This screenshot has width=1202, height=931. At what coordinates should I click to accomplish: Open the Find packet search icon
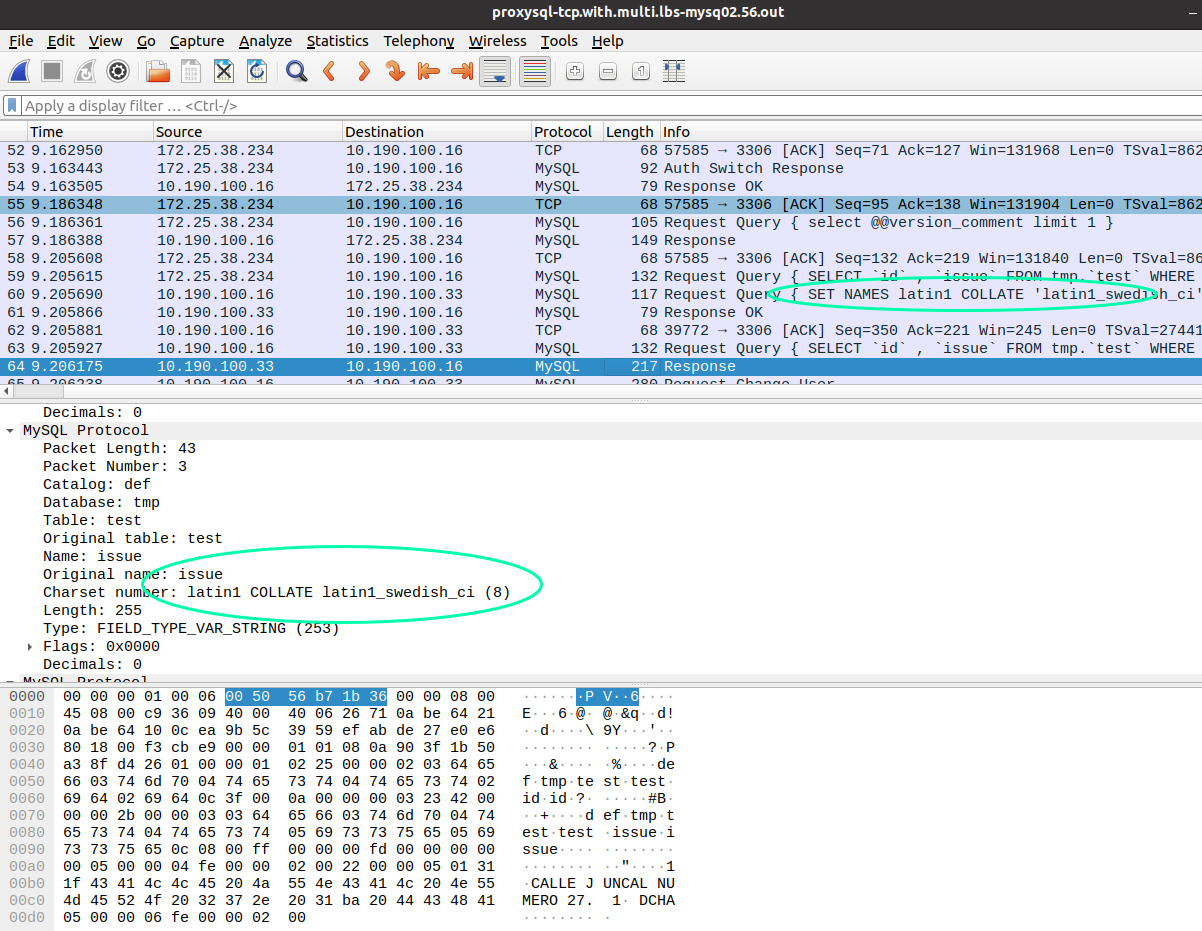[x=294, y=71]
